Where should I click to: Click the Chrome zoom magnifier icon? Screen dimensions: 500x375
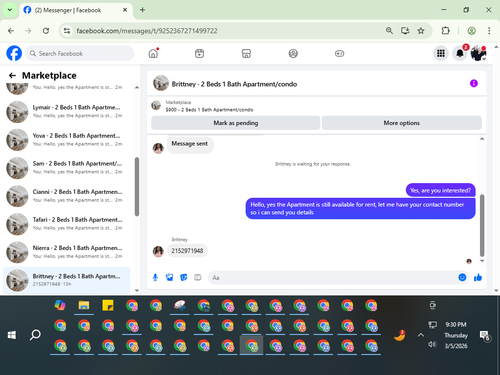[389, 31]
